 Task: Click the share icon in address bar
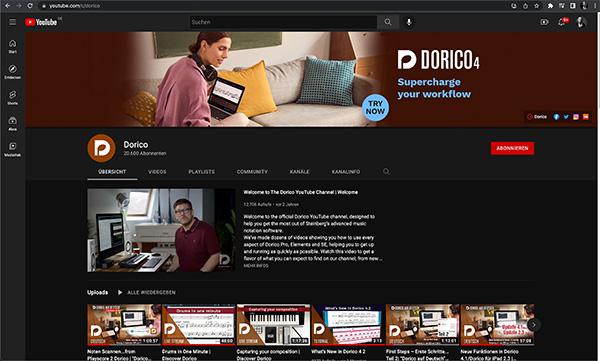coord(525,6)
